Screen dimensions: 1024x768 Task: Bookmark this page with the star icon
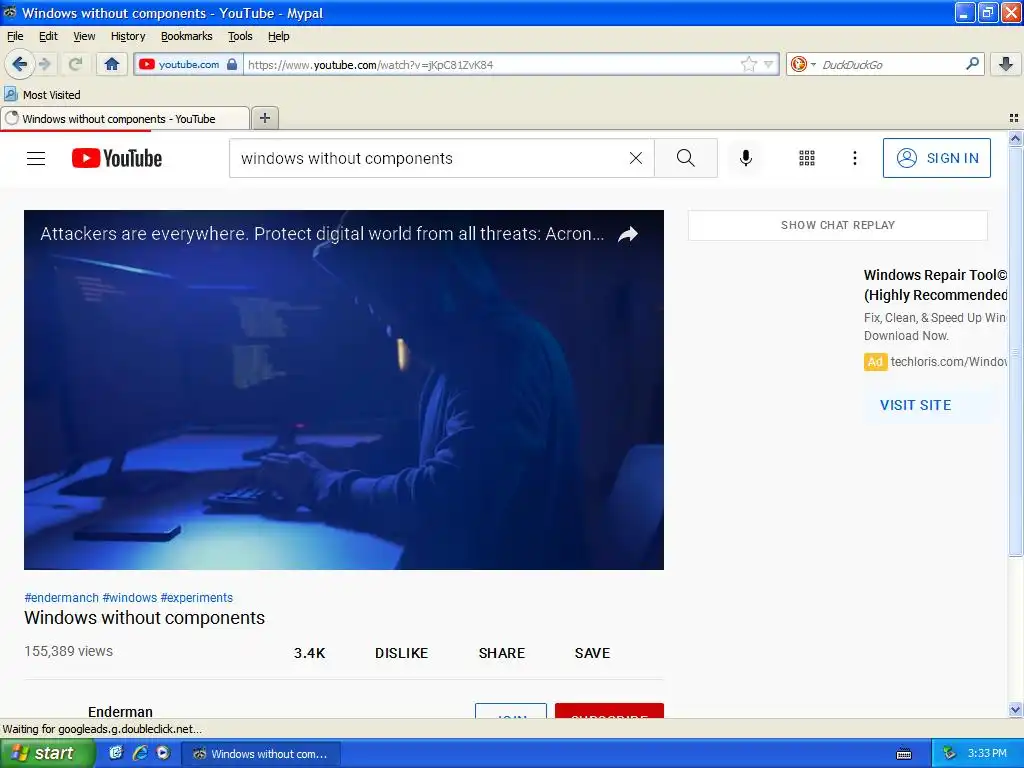coord(748,64)
